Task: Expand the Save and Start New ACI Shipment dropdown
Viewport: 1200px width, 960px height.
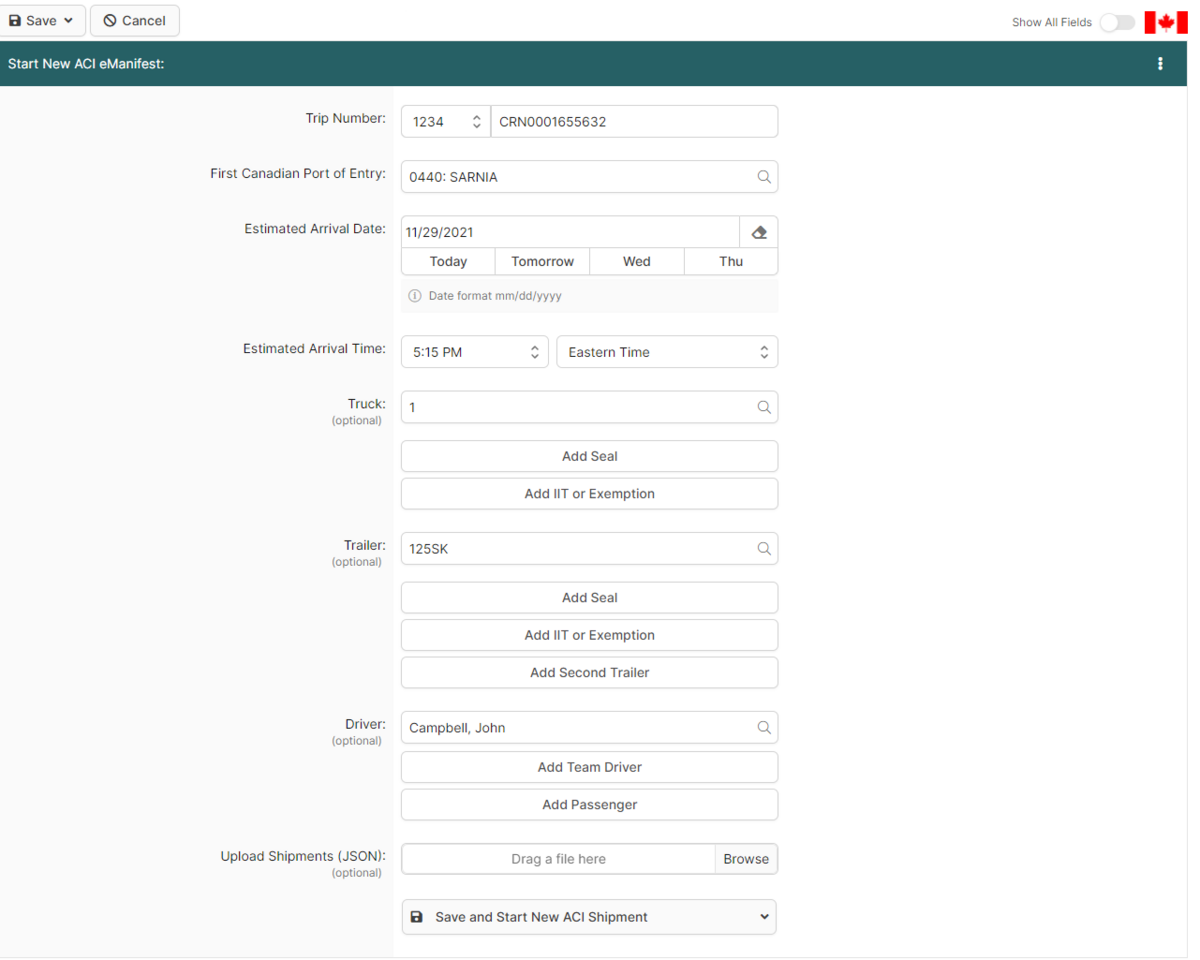Action: [764, 916]
